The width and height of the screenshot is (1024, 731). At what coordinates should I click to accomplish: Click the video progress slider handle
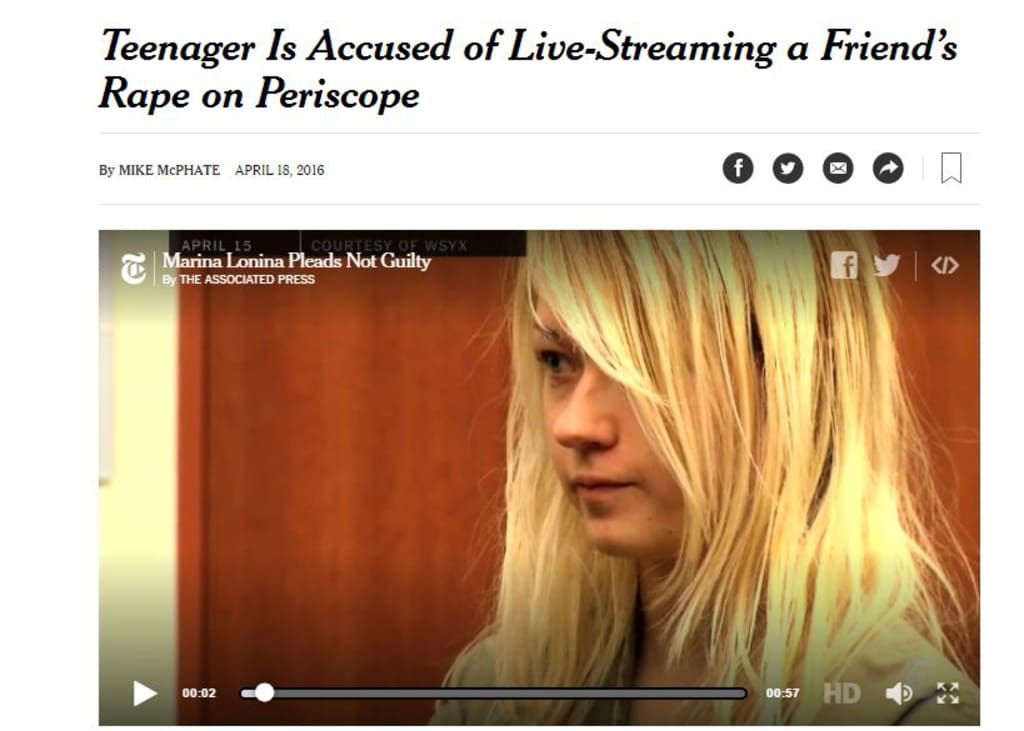[x=264, y=692]
